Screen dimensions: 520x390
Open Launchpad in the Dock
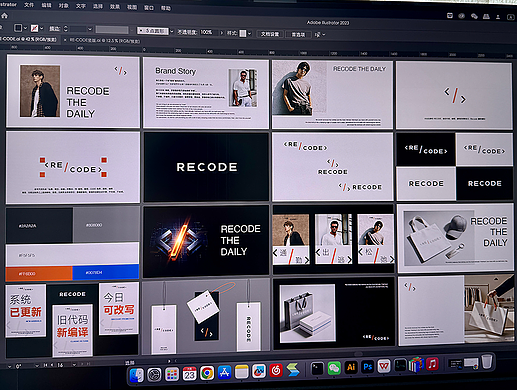pos(172,375)
